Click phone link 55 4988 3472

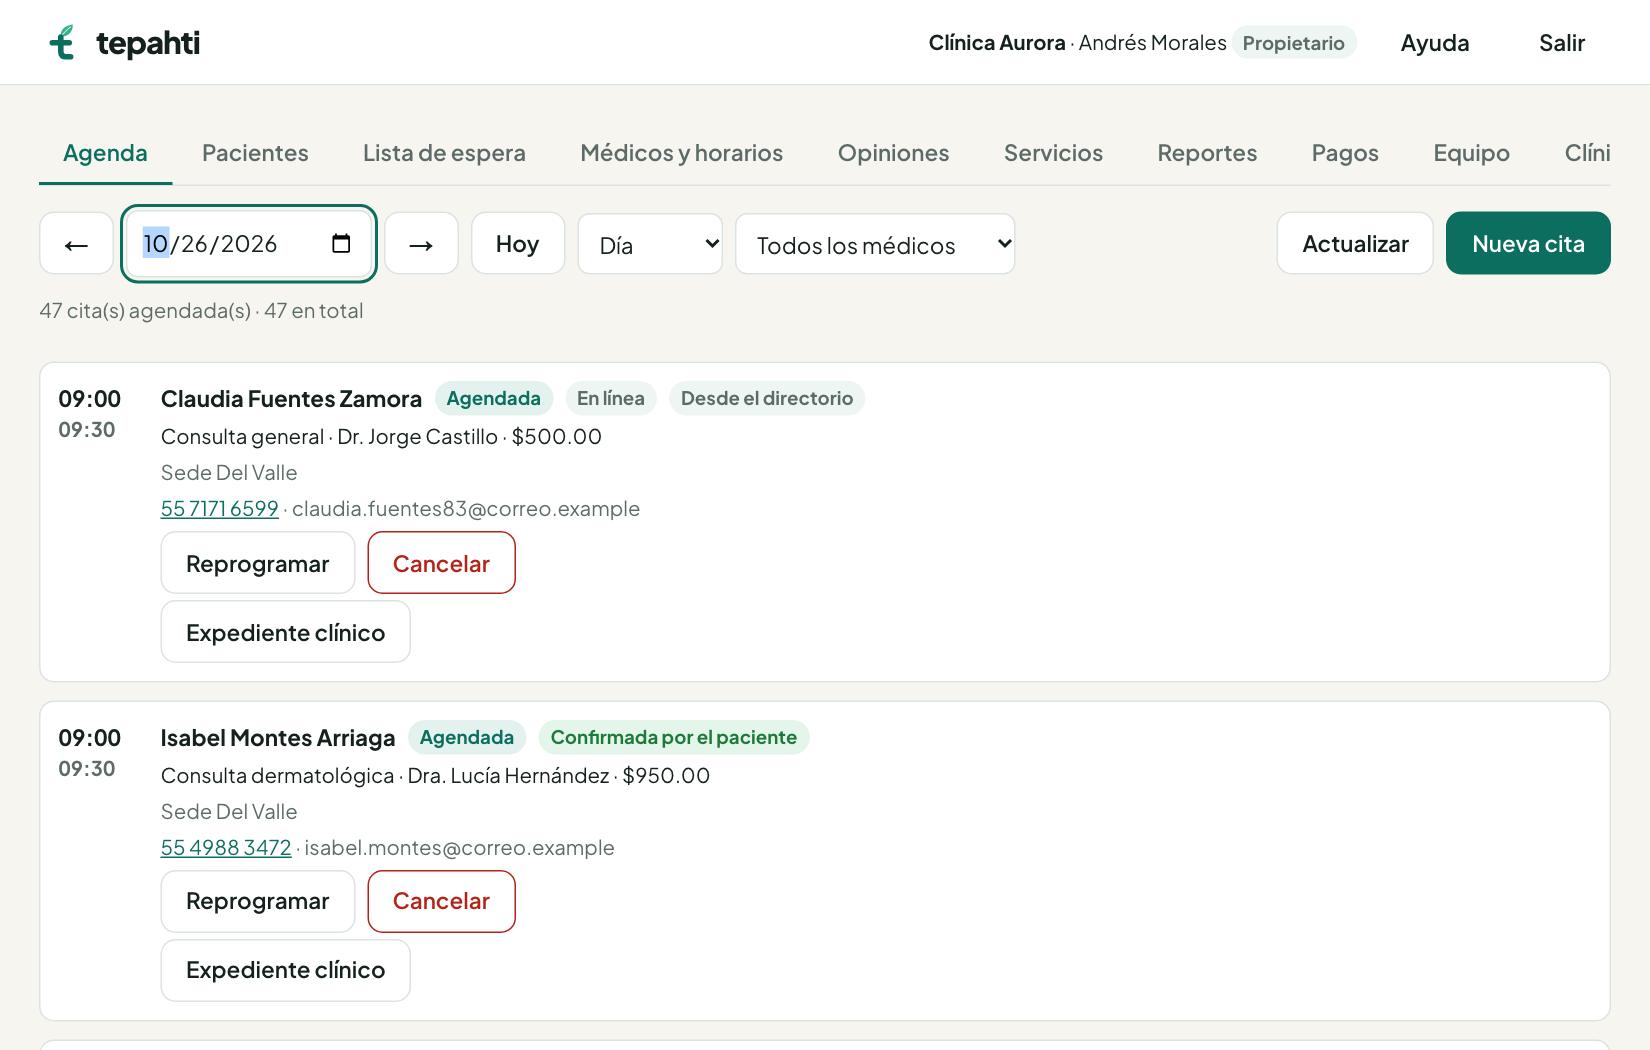point(226,847)
